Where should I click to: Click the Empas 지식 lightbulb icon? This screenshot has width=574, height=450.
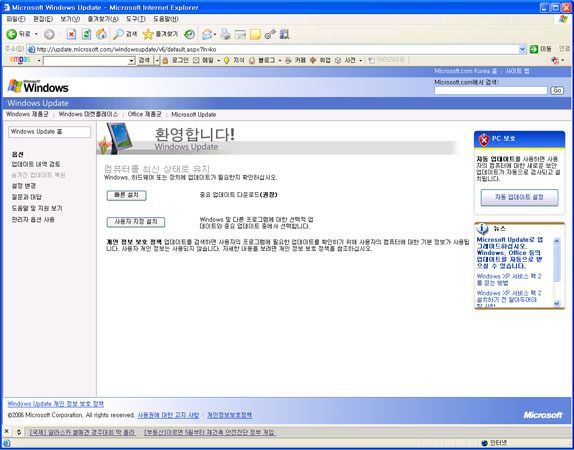pos(227,60)
